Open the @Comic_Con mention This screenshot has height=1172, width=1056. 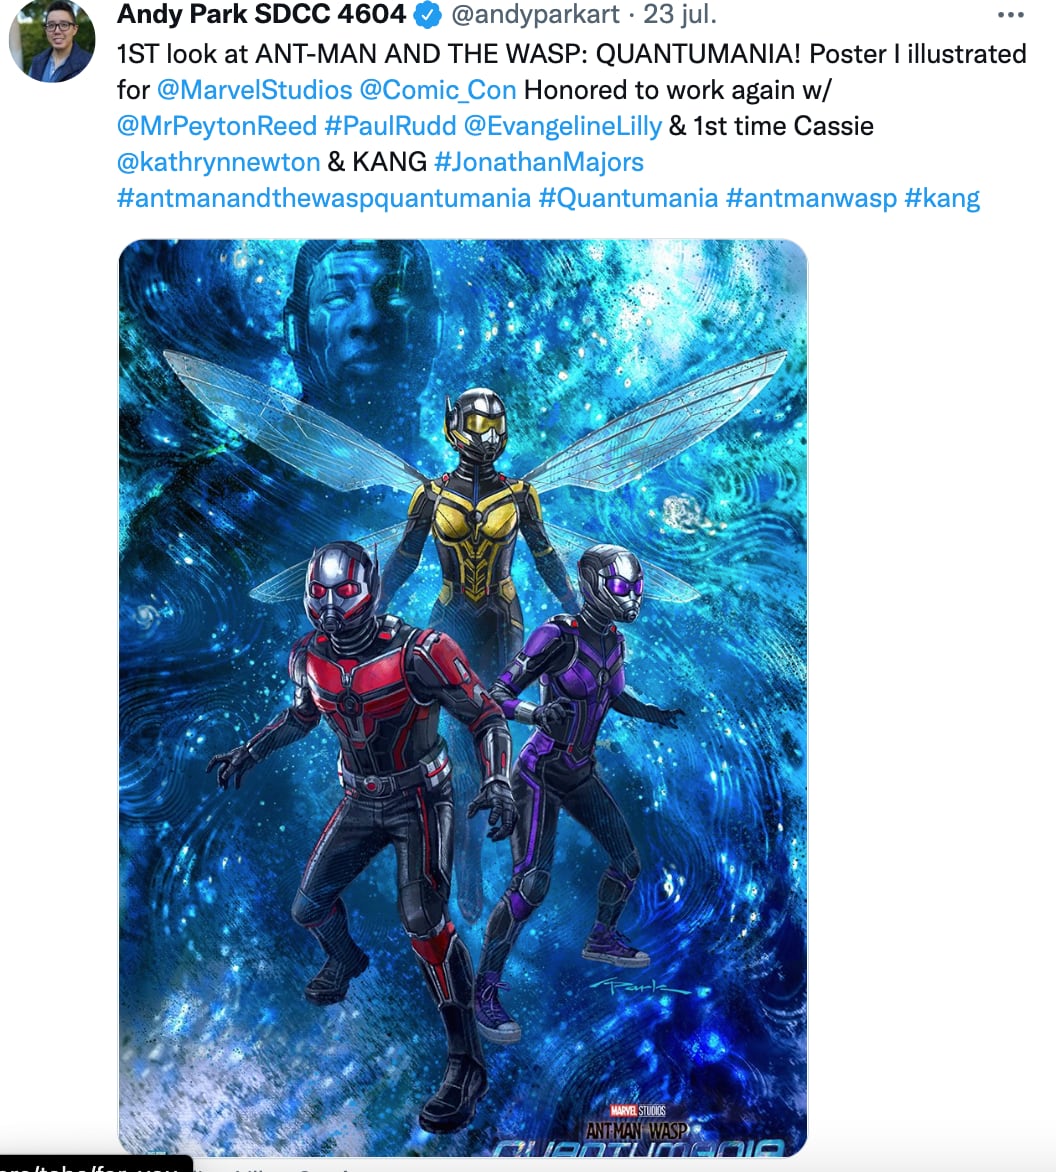pyautogui.click(x=438, y=90)
